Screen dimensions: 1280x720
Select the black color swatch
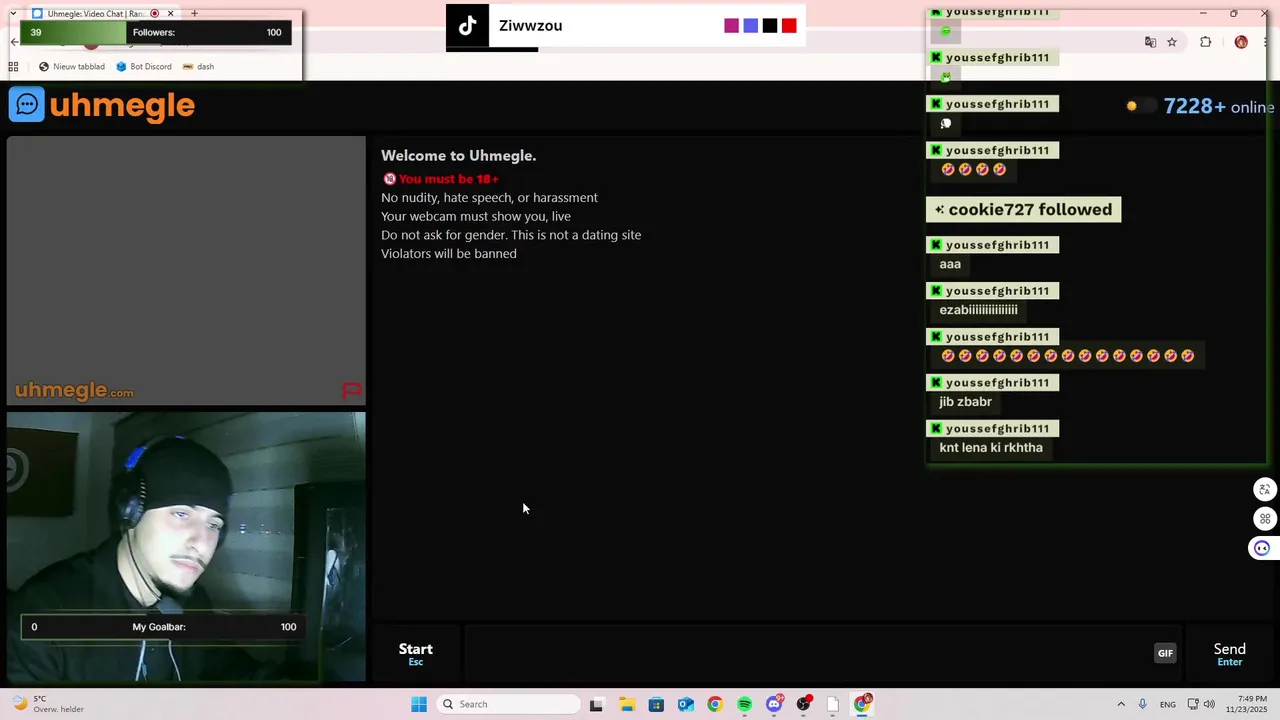[770, 26]
